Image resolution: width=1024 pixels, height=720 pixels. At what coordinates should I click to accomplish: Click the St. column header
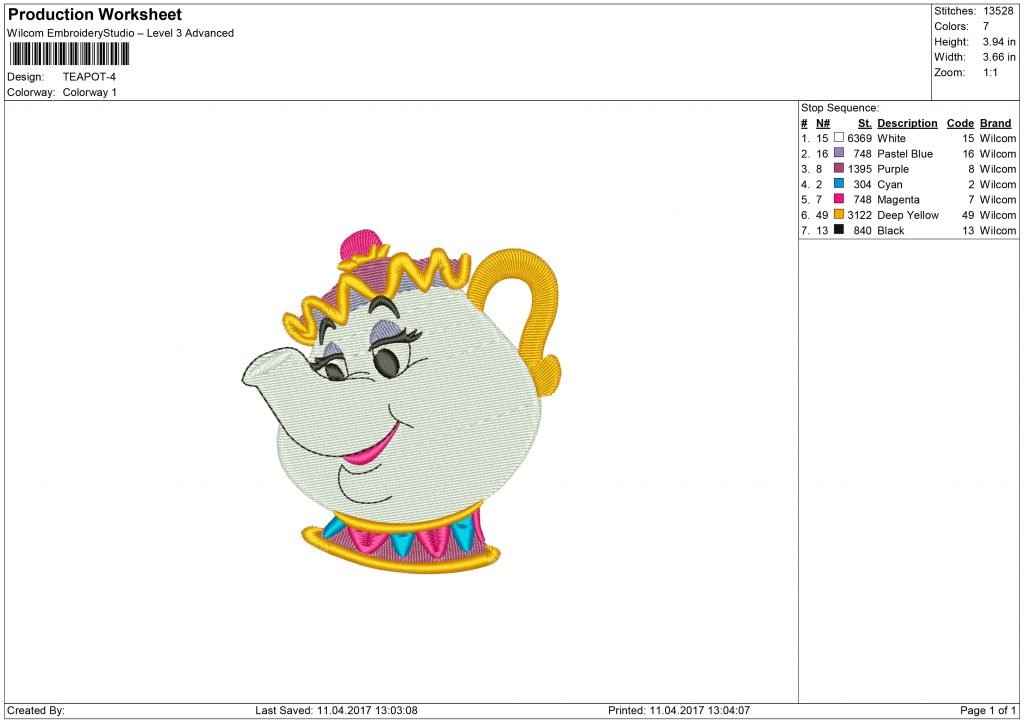click(x=864, y=123)
